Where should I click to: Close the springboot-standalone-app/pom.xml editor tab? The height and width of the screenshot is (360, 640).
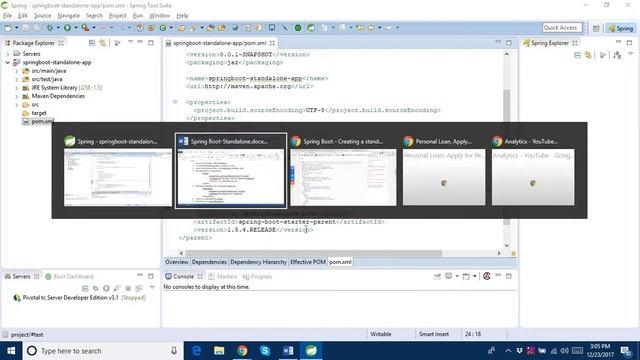(272, 43)
